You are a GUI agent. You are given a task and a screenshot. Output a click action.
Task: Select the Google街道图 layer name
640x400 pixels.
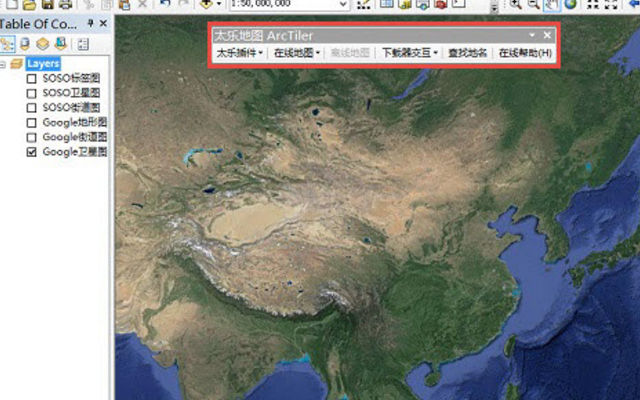tap(75, 137)
